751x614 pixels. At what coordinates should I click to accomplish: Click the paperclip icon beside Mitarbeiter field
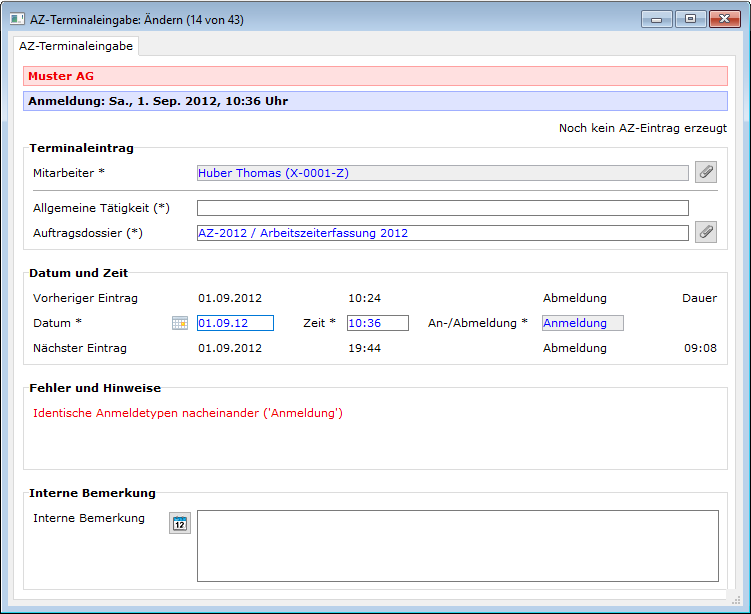pyautogui.click(x=706, y=172)
